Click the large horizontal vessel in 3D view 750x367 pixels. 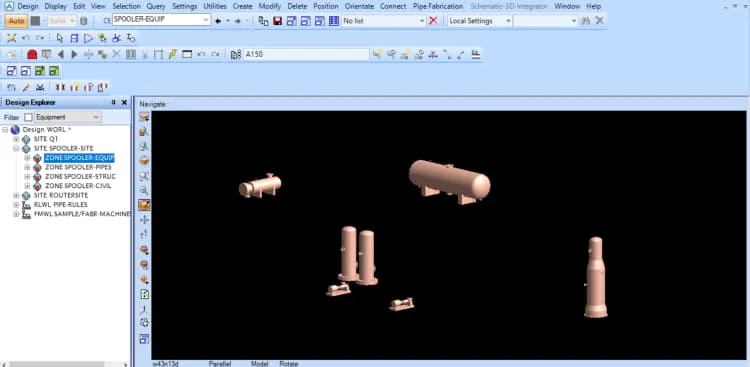click(449, 181)
